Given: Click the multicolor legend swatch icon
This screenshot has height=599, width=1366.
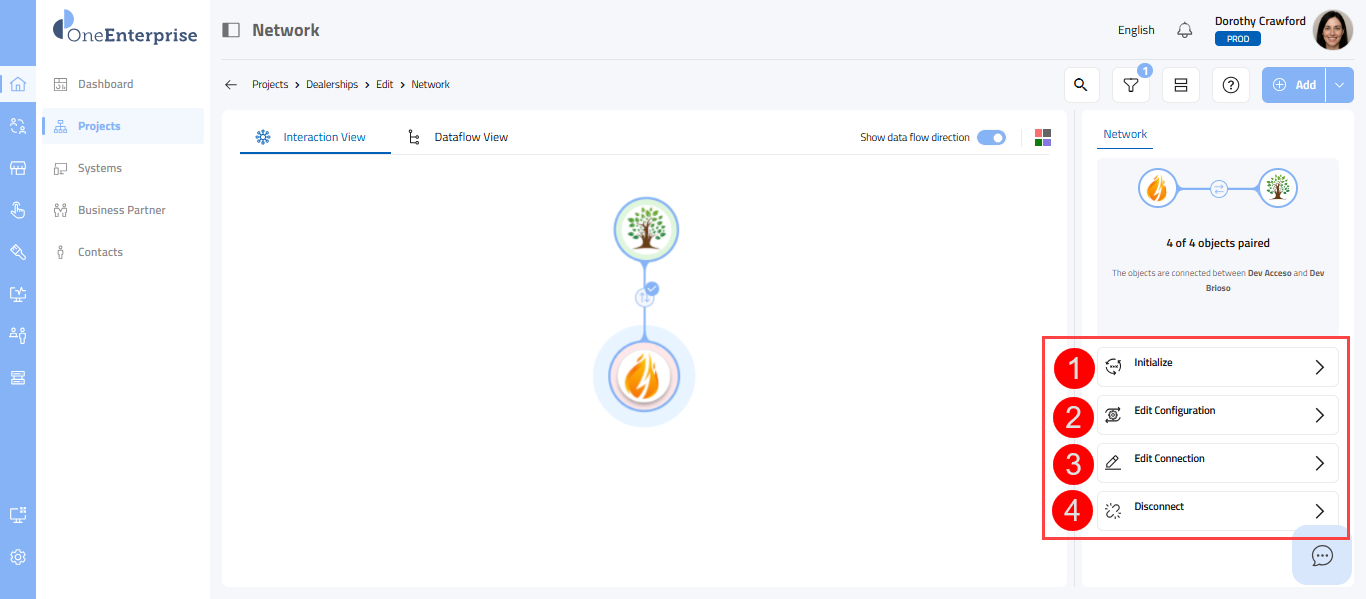Looking at the screenshot, I should pos(1043,138).
